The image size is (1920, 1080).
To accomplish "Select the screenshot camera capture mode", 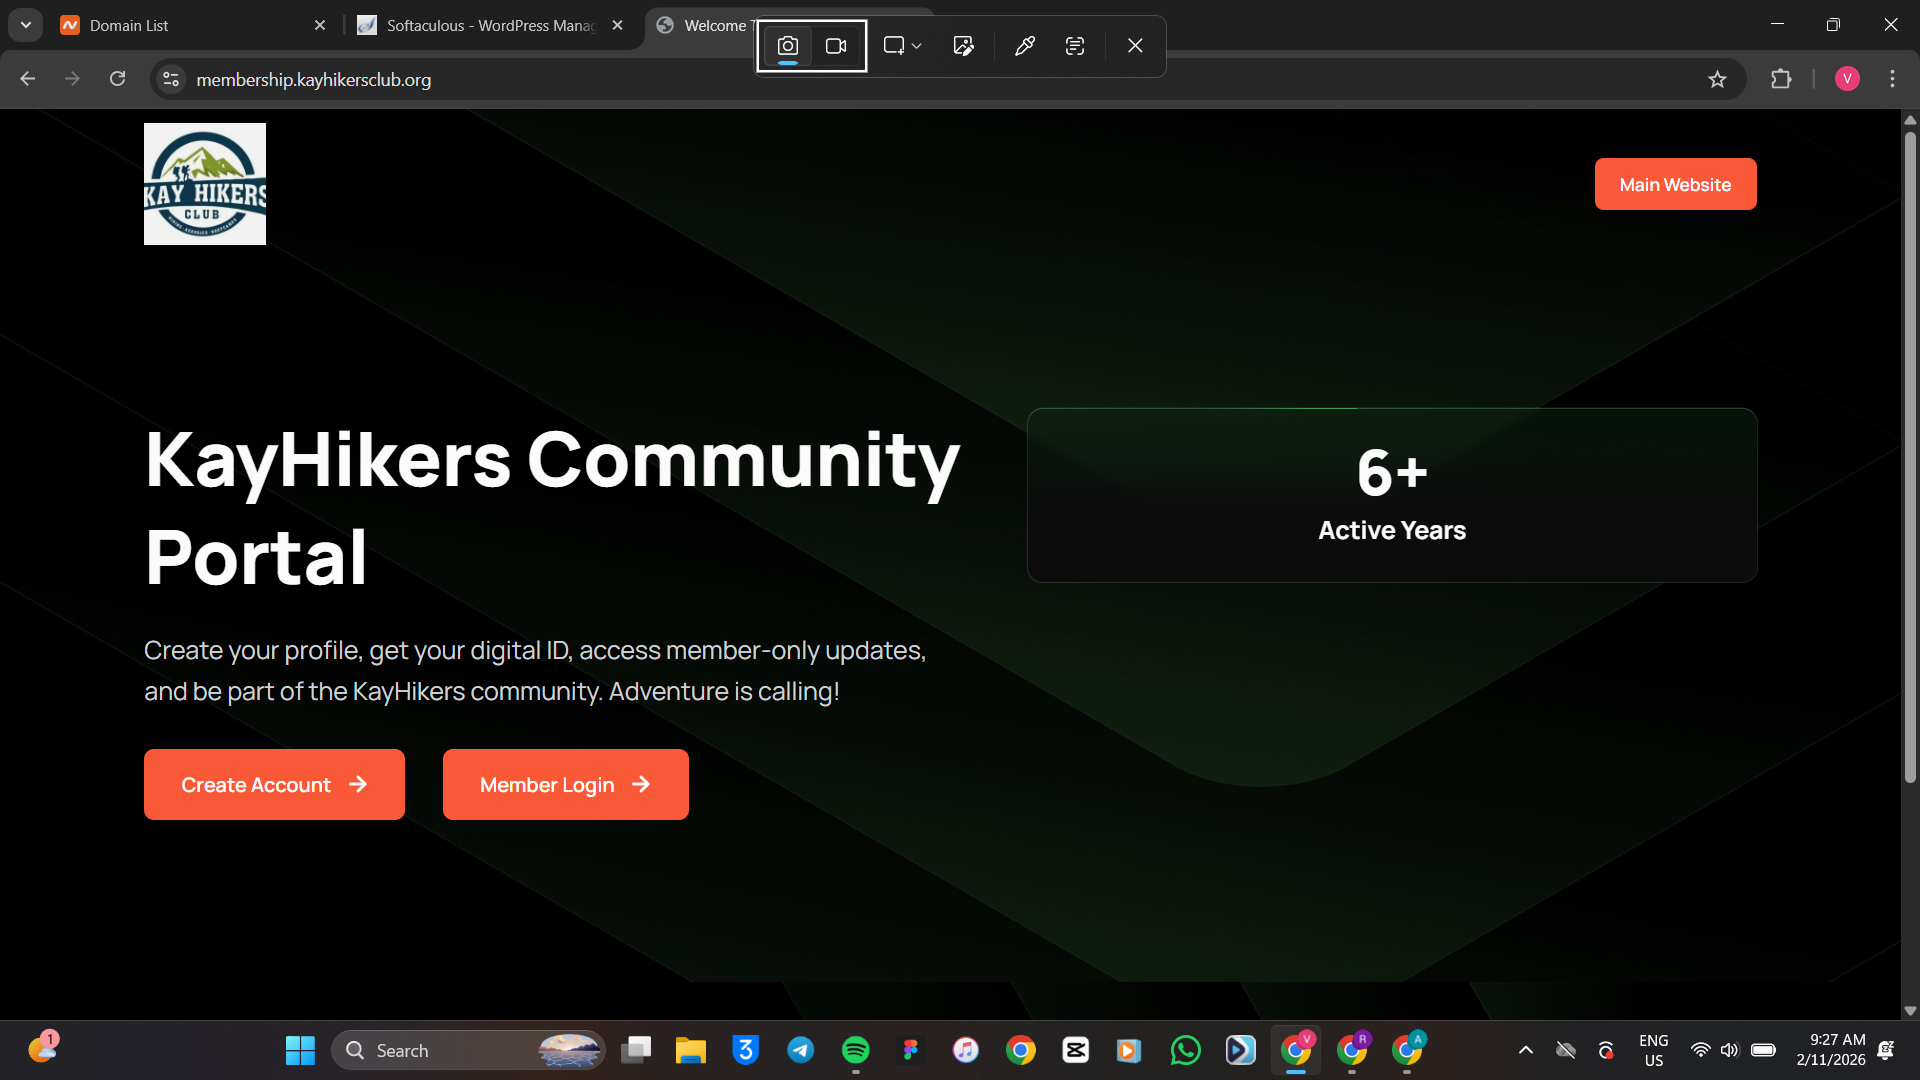I will (788, 46).
